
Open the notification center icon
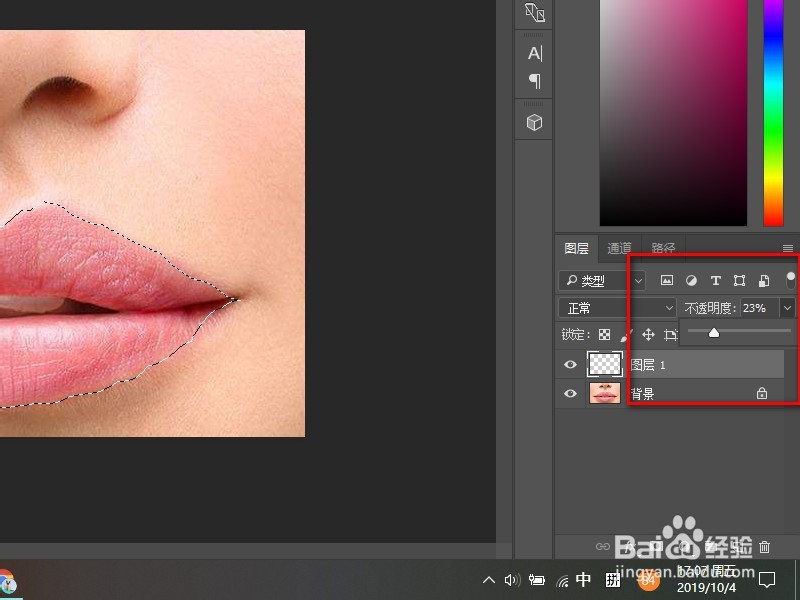767,580
